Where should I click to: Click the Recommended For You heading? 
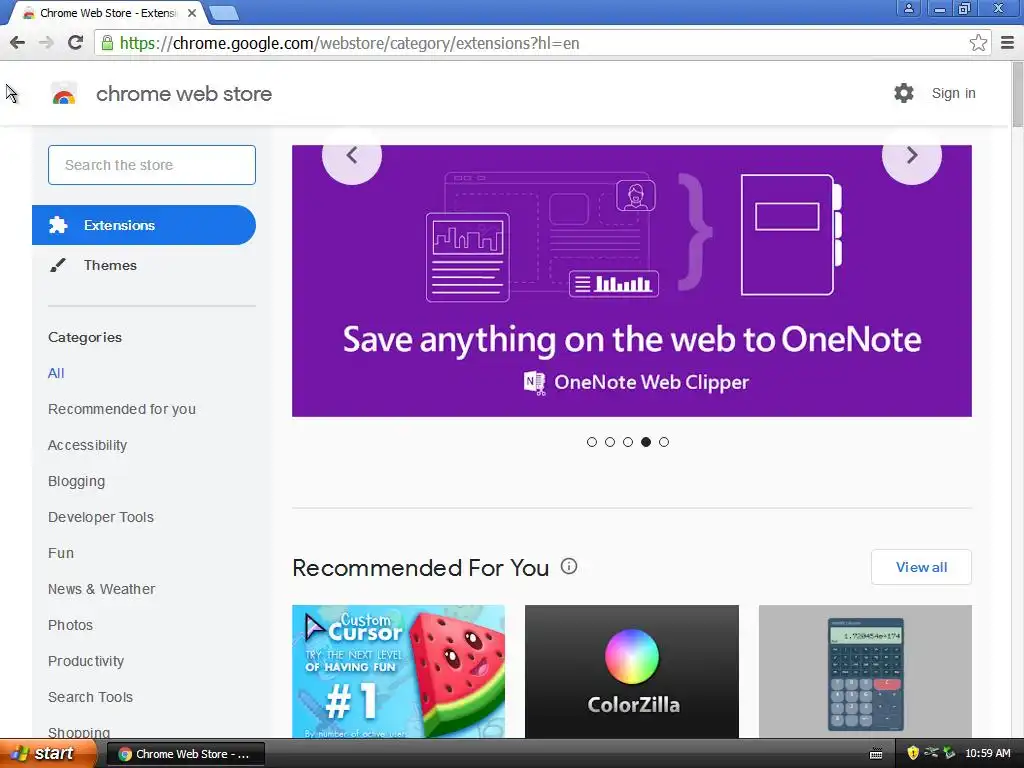(x=421, y=568)
